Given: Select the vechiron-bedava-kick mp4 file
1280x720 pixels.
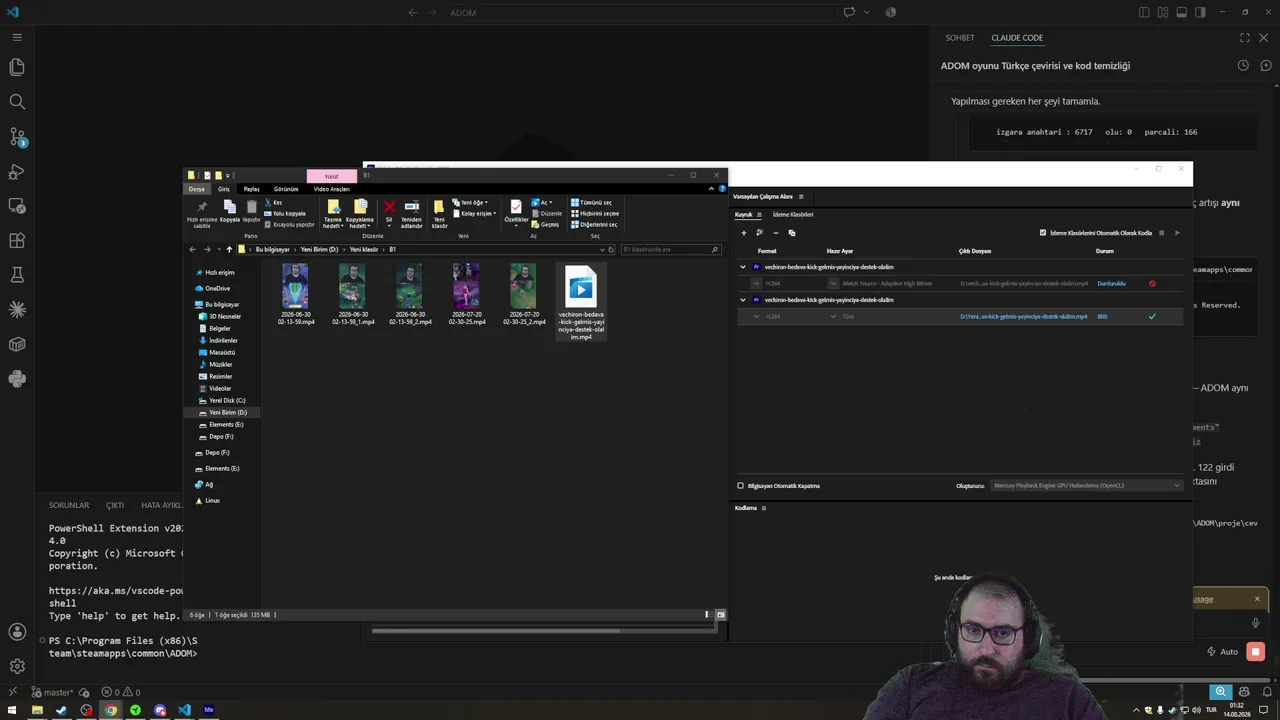Looking at the screenshot, I should 581,302.
